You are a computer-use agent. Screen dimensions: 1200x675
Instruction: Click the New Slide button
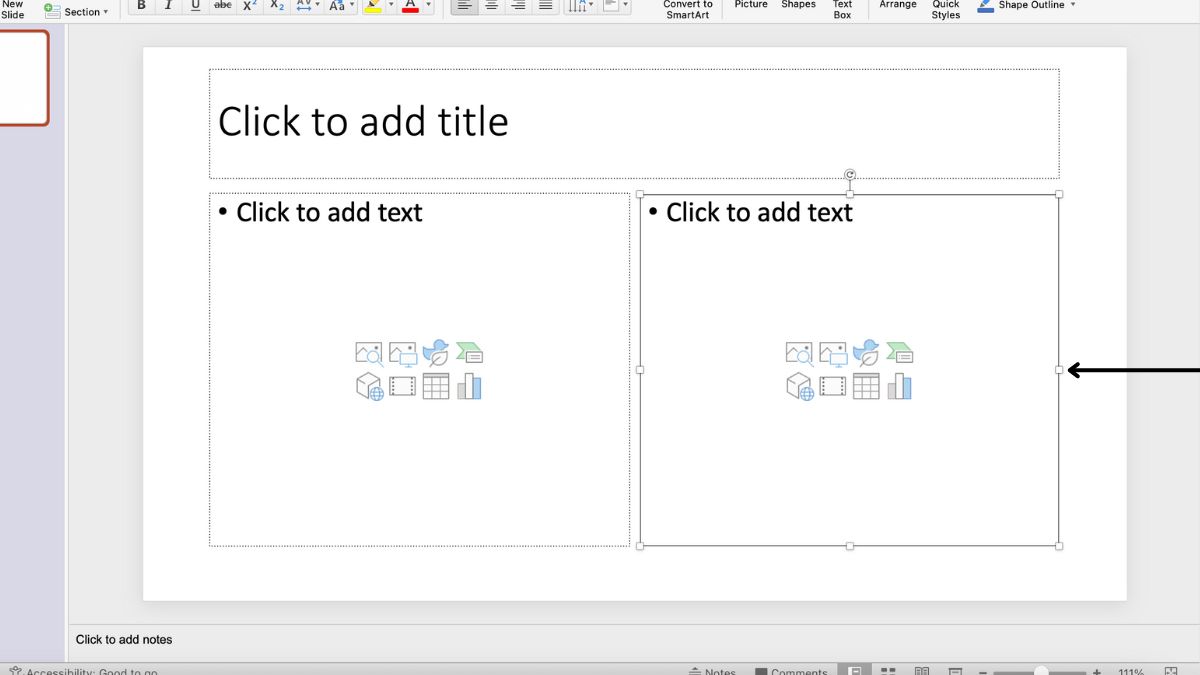(x=14, y=8)
